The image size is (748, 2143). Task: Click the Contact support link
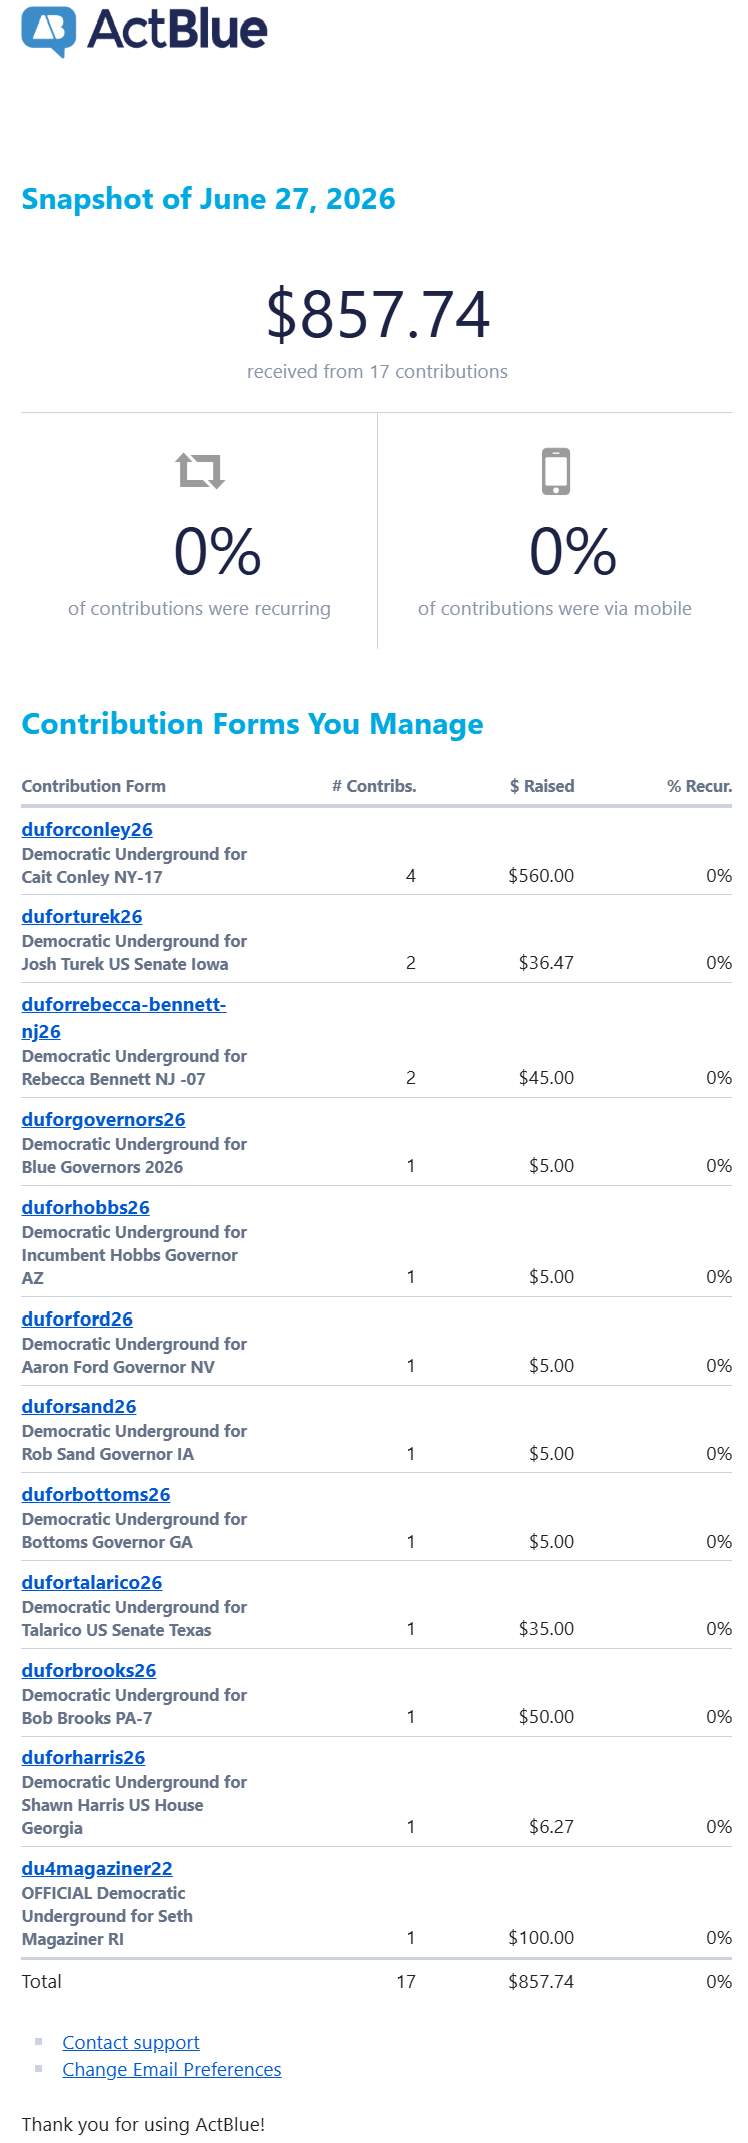[131, 2042]
